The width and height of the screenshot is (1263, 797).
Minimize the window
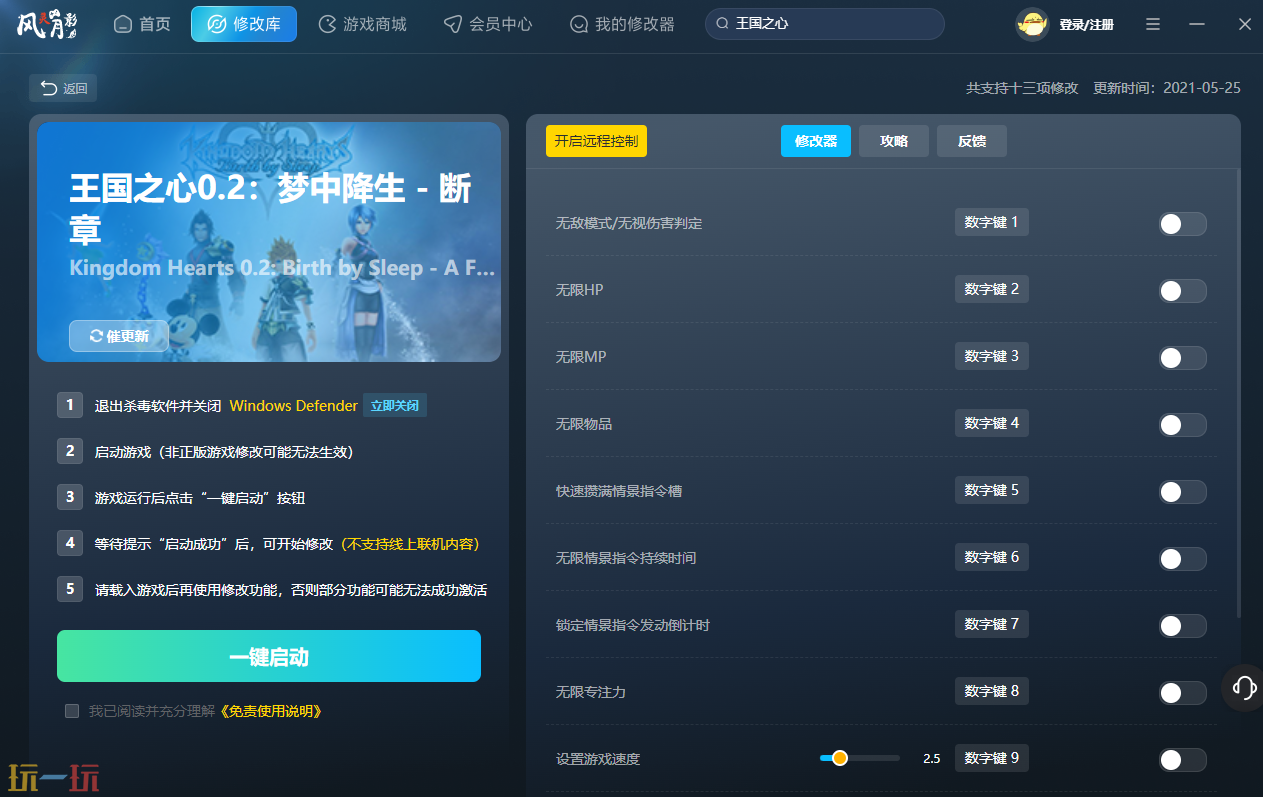tap(1198, 24)
